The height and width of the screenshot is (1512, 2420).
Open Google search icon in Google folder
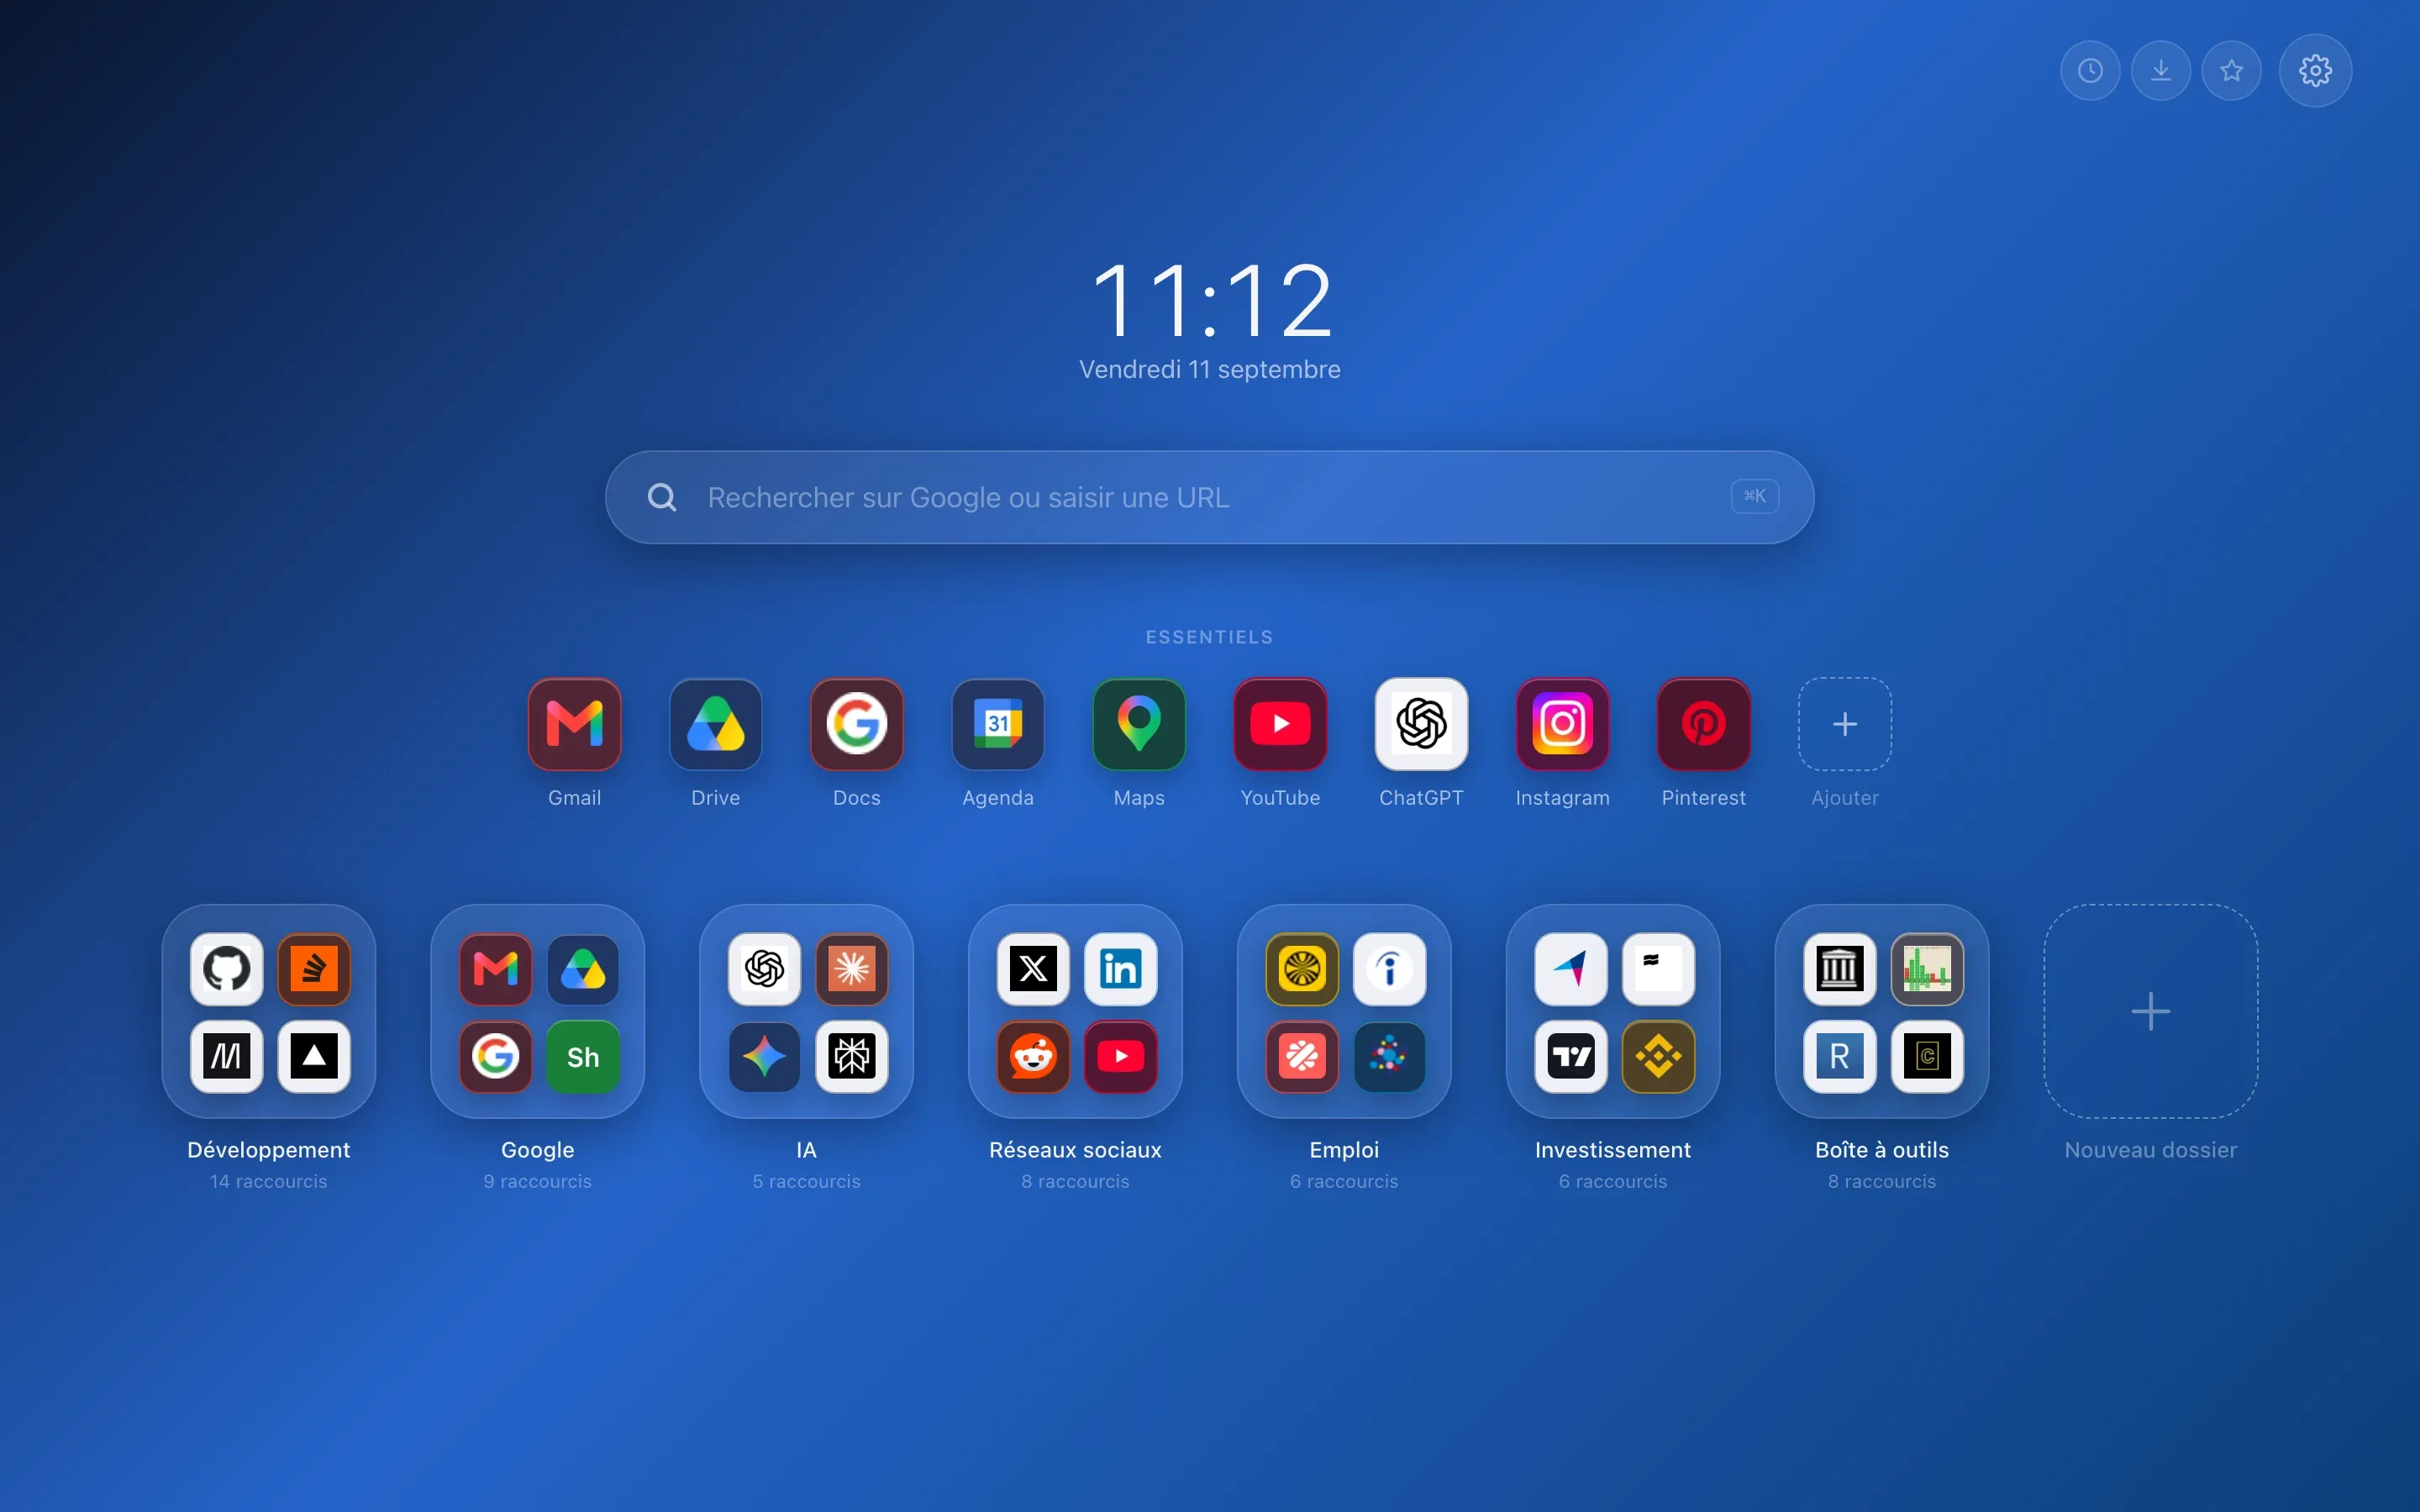(496, 1056)
